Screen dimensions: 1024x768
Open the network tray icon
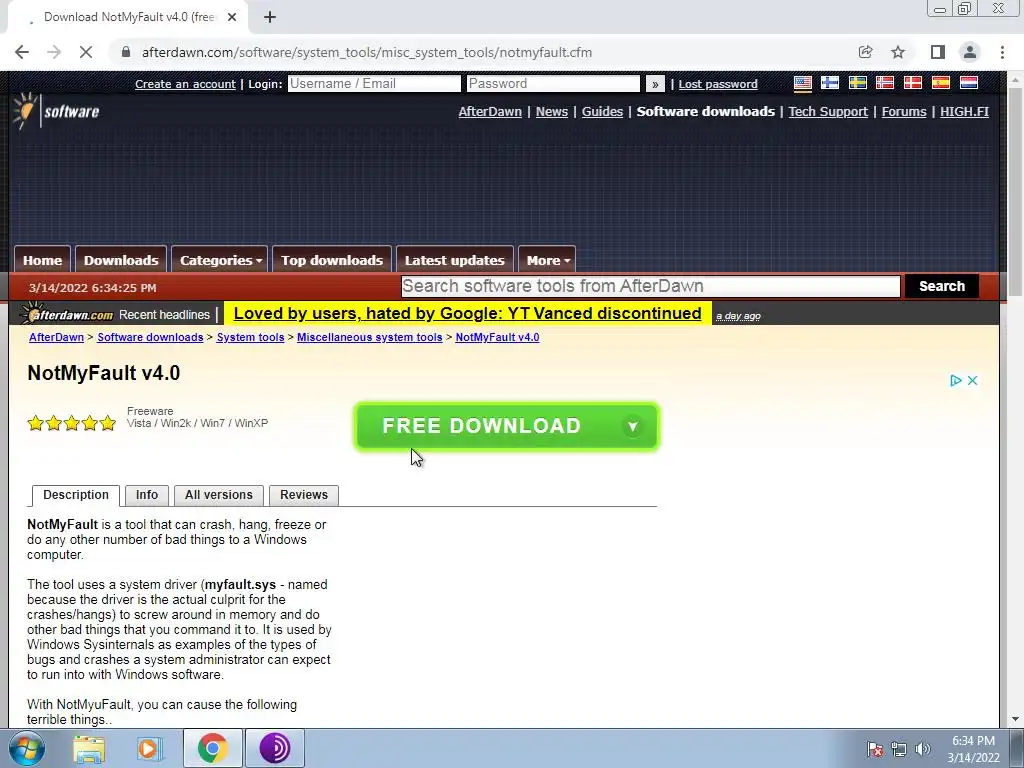click(899, 749)
